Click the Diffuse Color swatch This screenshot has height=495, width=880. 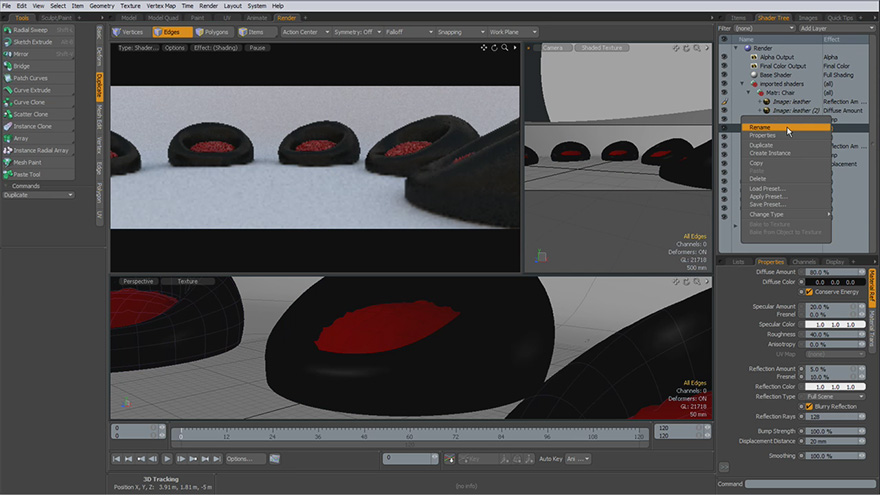click(x=835, y=282)
